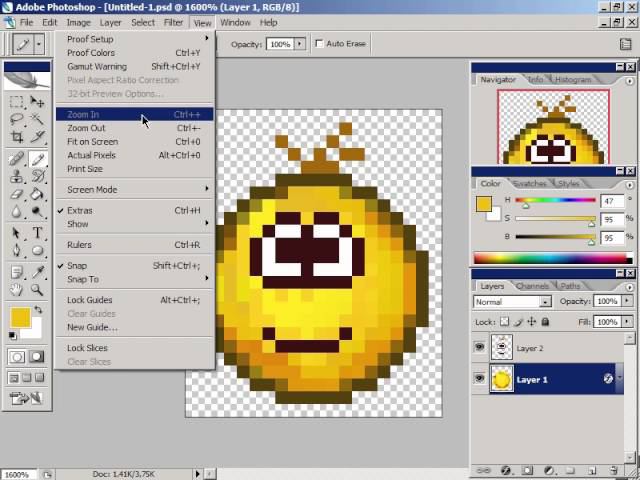The height and width of the screenshot is (480, 640).
Task: Switch to the Channels tab
Action: (532, 286)
